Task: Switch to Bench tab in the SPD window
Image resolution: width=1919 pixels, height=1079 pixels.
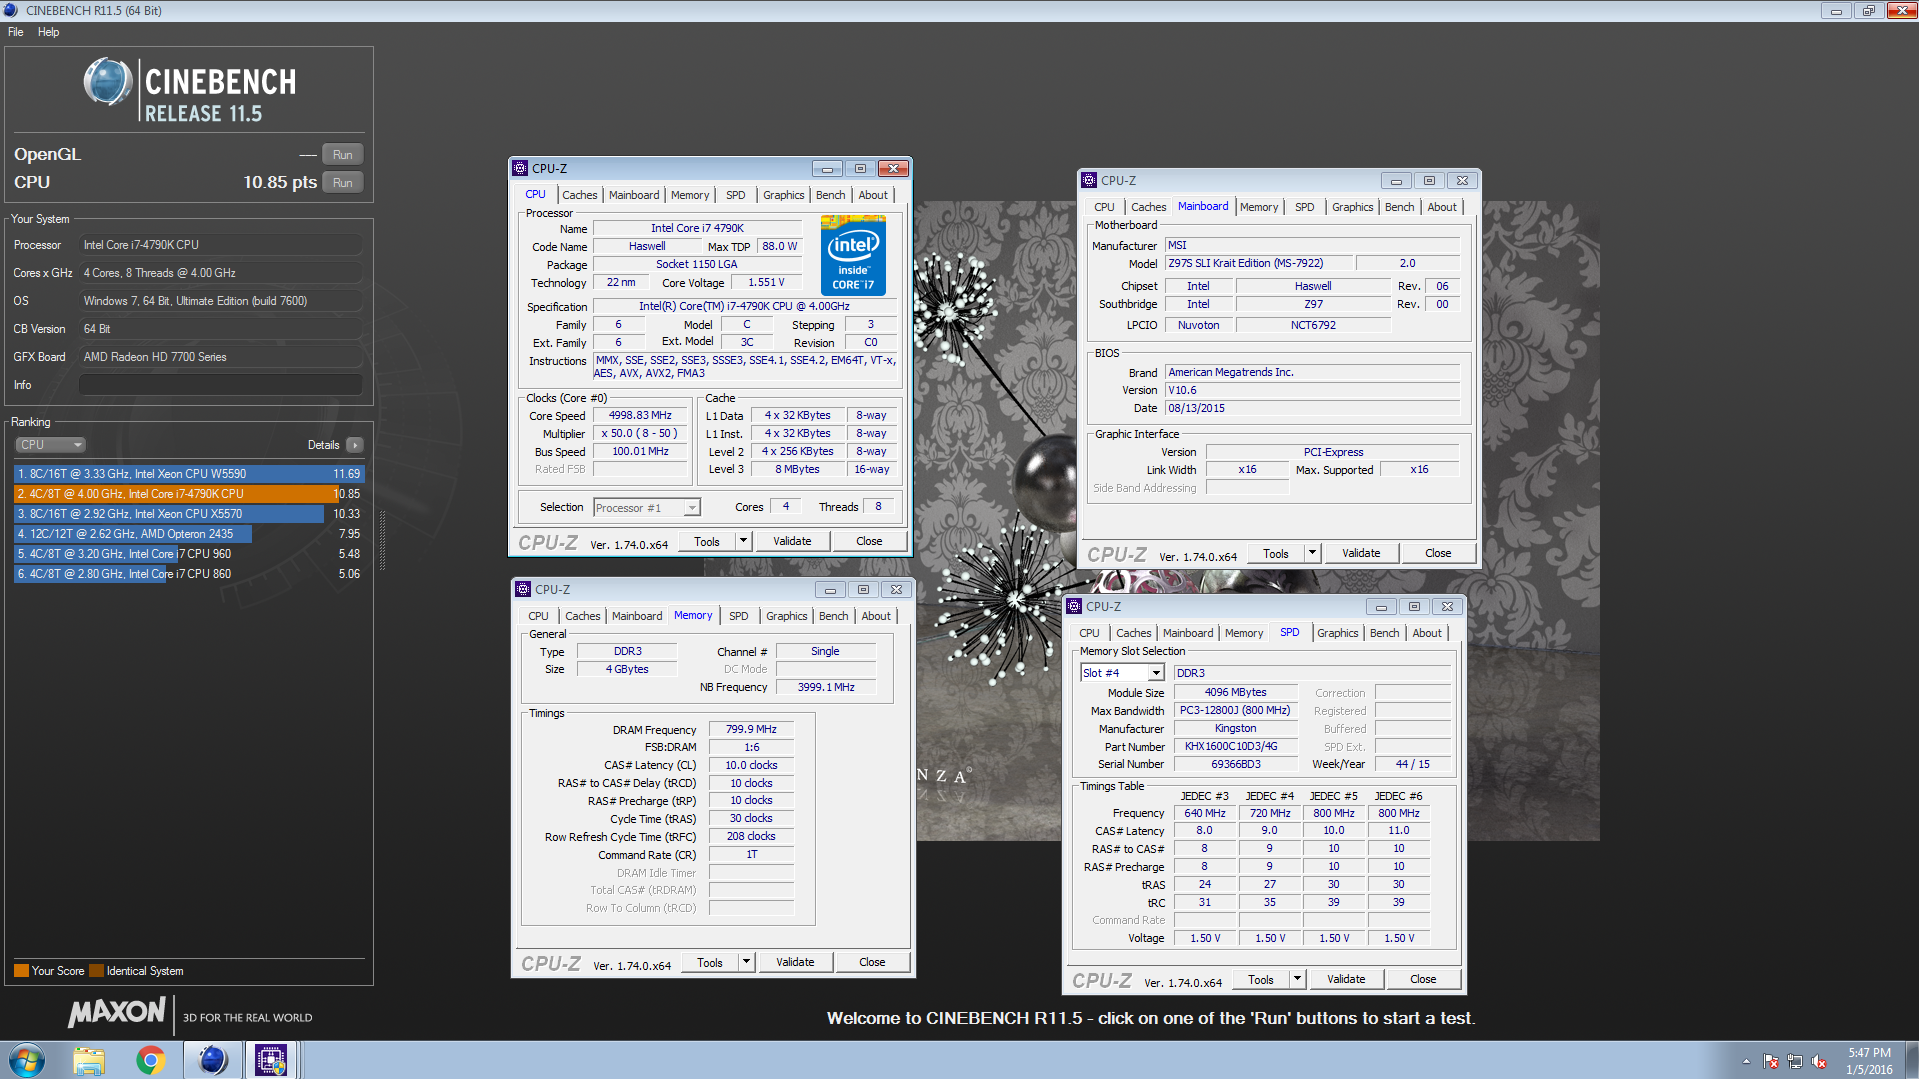Action: pos(1384,633)
